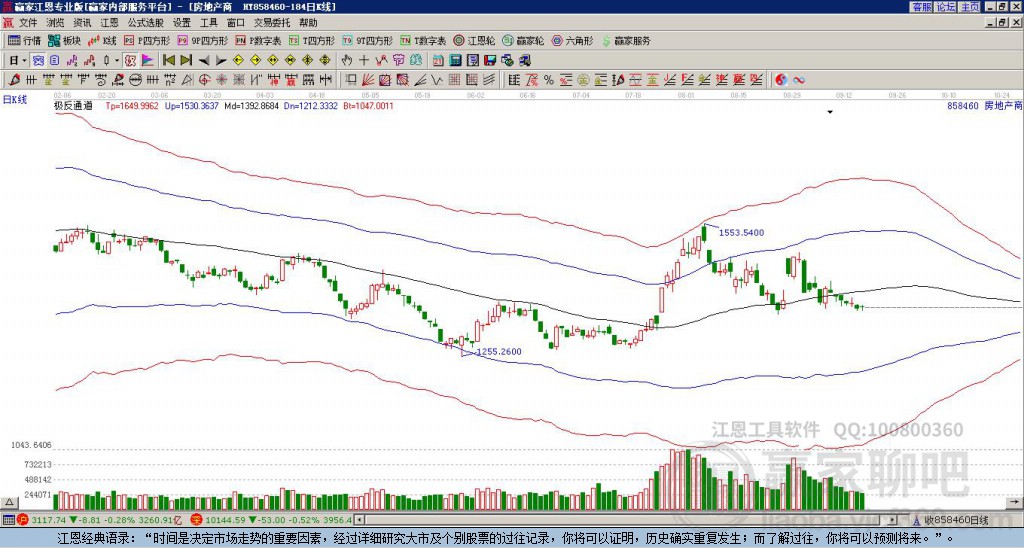
Task: Click the black left arrow icon
Action: coord(204,61)
